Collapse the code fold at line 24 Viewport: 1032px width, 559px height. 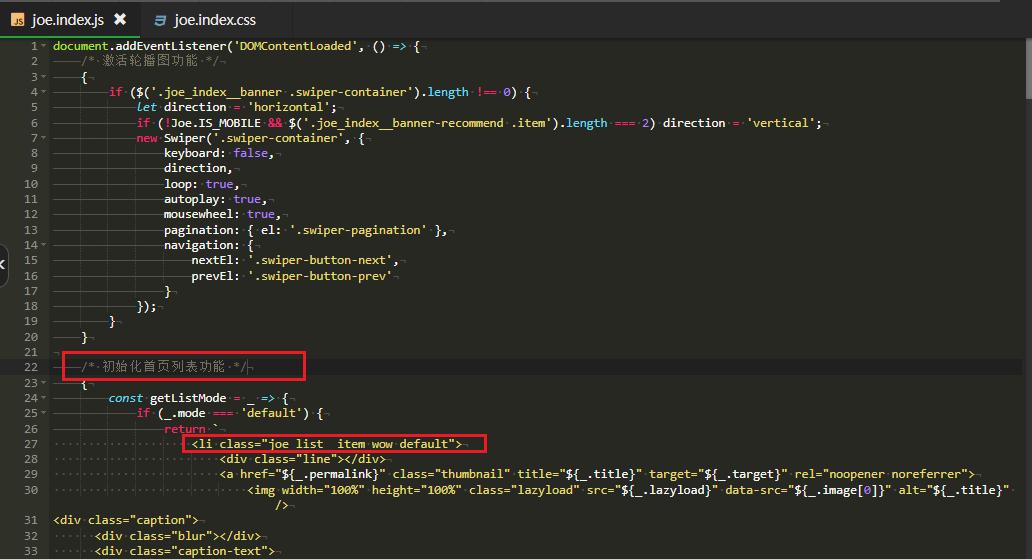pyautogui.click(x=43, y=398)
